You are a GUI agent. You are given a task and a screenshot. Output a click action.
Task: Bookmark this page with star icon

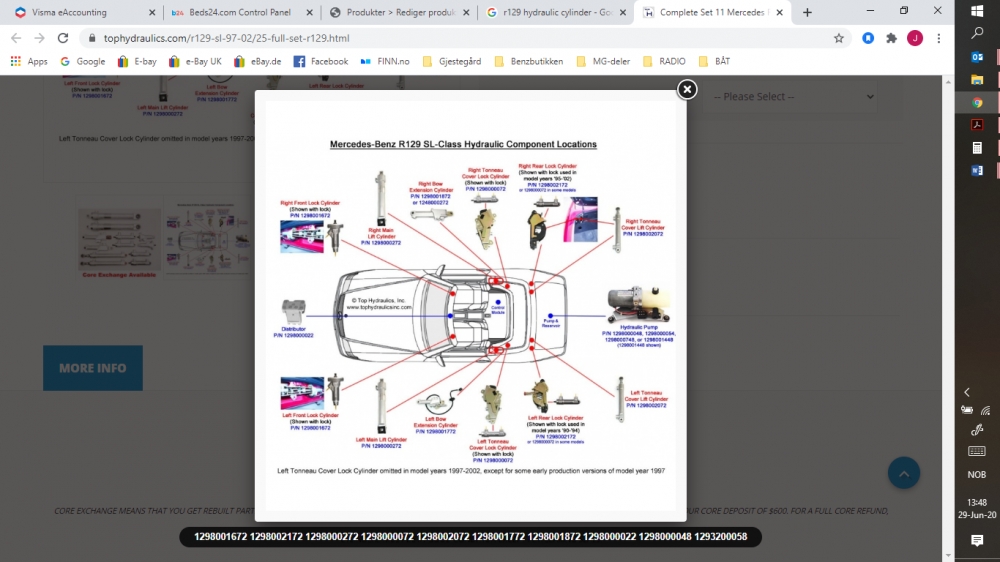click(839, 38)
